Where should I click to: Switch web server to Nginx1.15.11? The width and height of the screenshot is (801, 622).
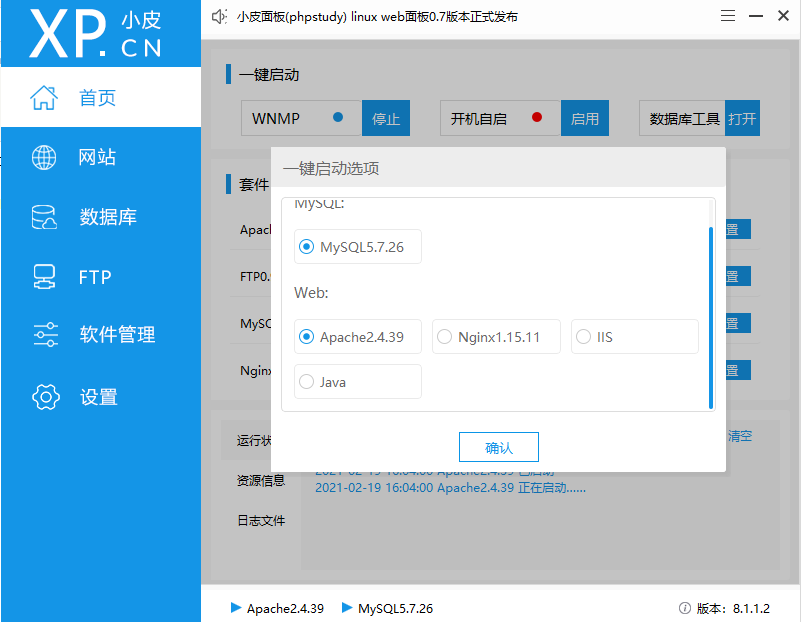click(444, 336)
